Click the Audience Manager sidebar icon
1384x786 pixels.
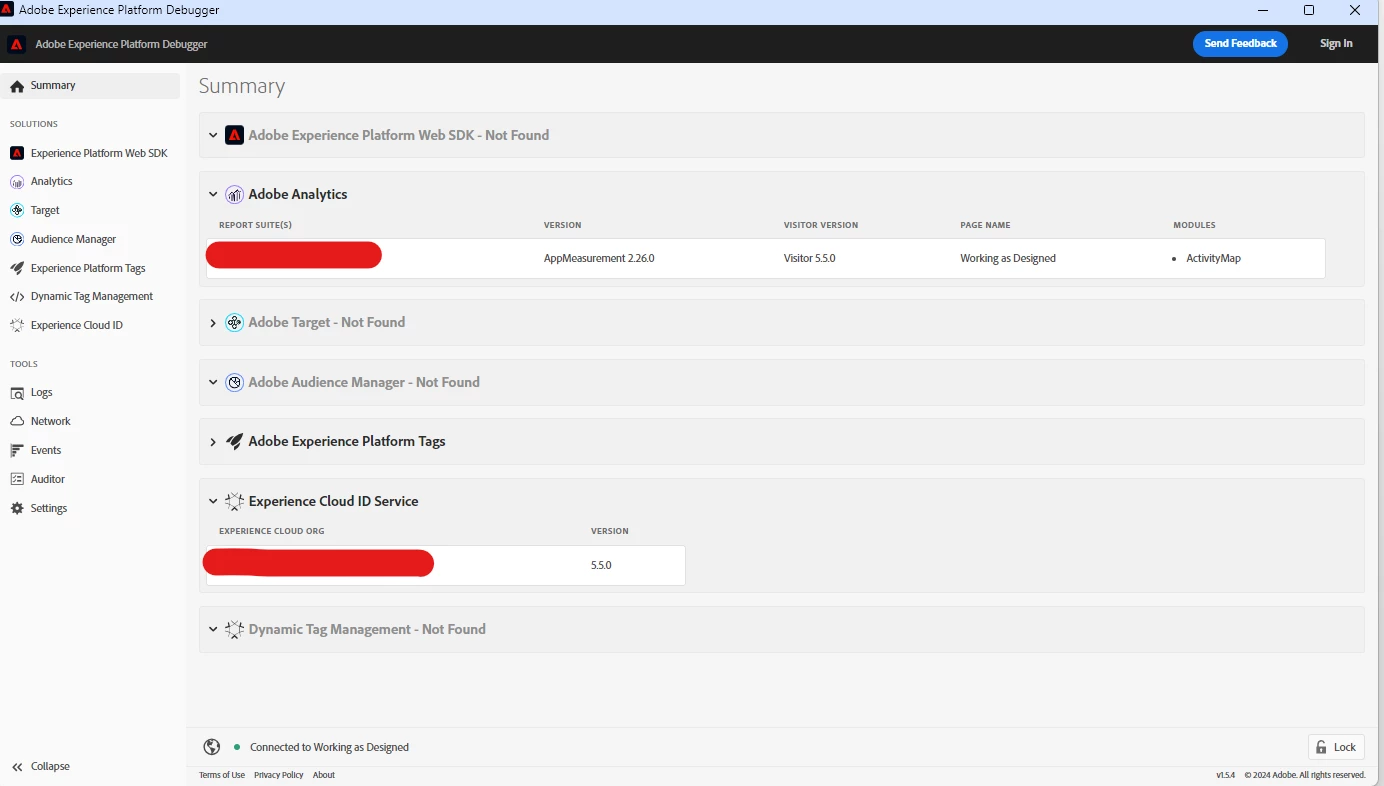tap(17, 240)
